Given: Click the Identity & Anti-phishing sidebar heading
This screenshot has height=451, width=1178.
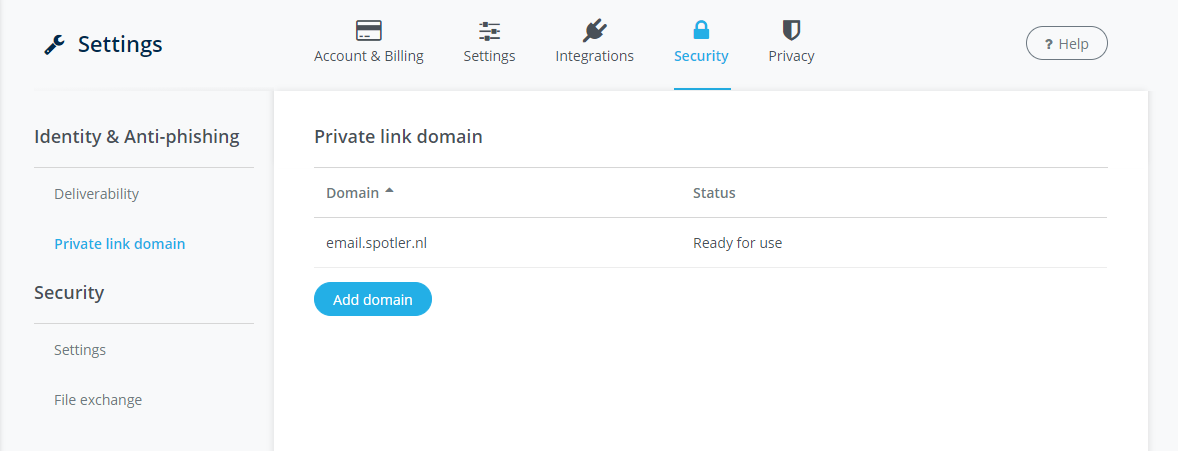Looking at the screenshot, I should pyautogui.click(x=137, y=137).
